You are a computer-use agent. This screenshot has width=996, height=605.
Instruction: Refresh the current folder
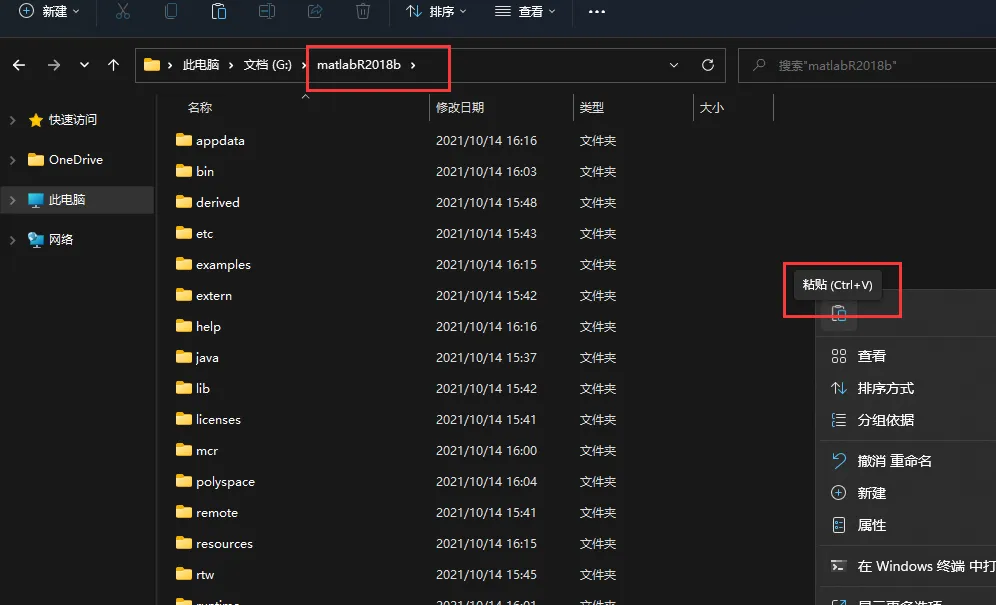pyautogui.click(x=708, y=65)
